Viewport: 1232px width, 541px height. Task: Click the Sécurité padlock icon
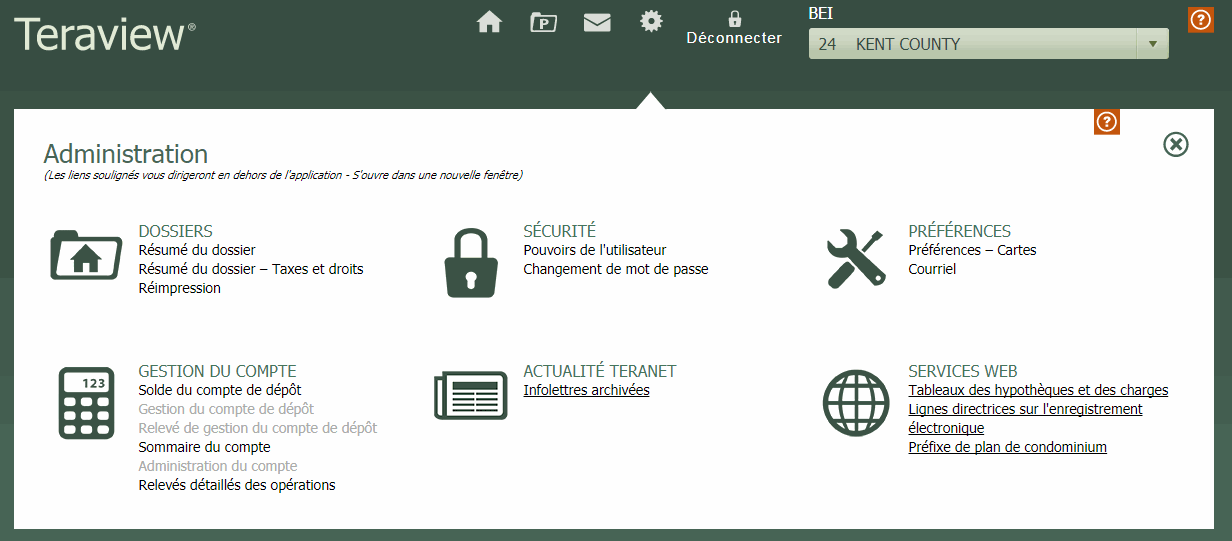click(x=470, y=263)
